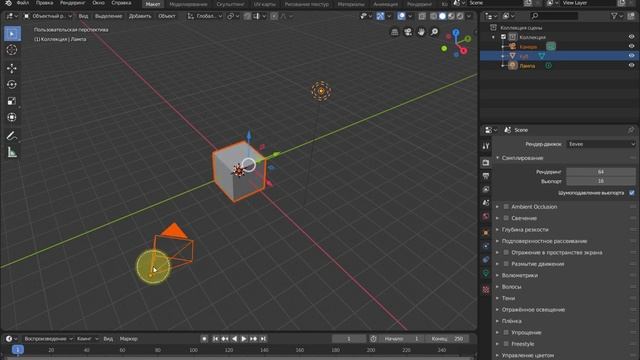Open the Scene properties tab icon
Viewport: 640px width, 360px height.
coord(486,203)
